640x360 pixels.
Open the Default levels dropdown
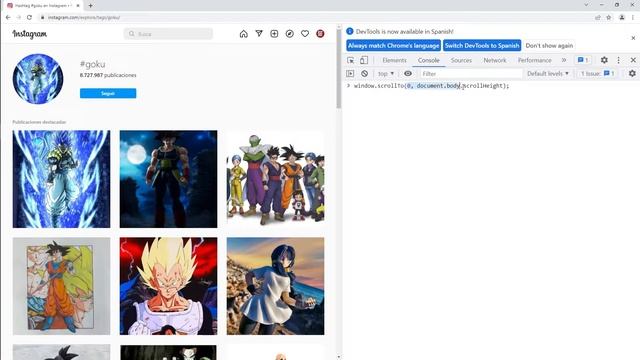click(x=548, y=73)
